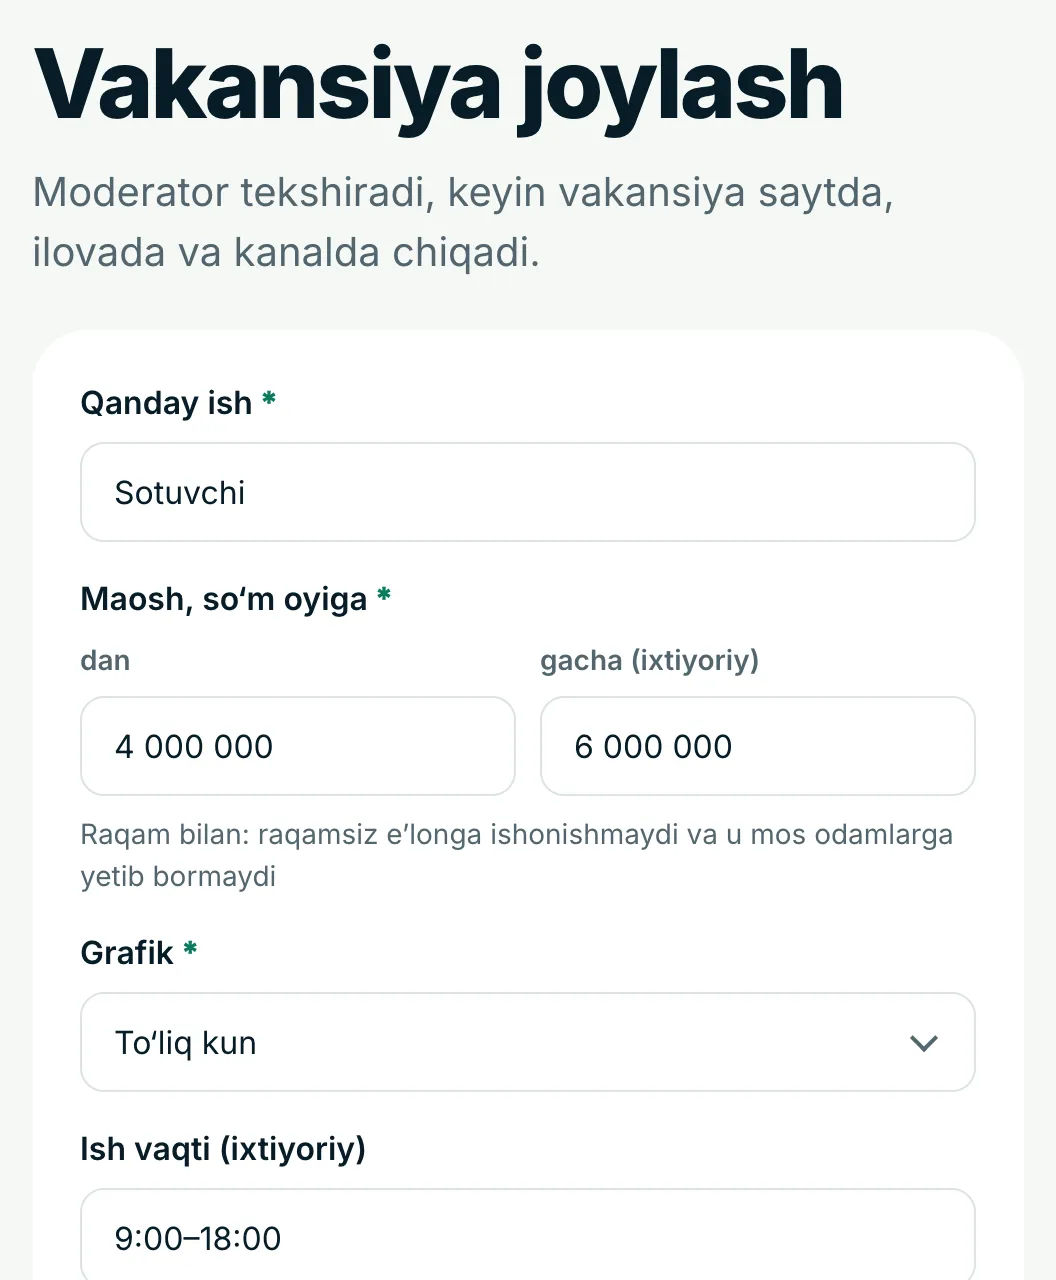This screenshot has width=1056, height=1280.
Task: Click the "gacha (ixtiyoriy)" sublabel
Action: pyautogui.click(x=650, y=660)
